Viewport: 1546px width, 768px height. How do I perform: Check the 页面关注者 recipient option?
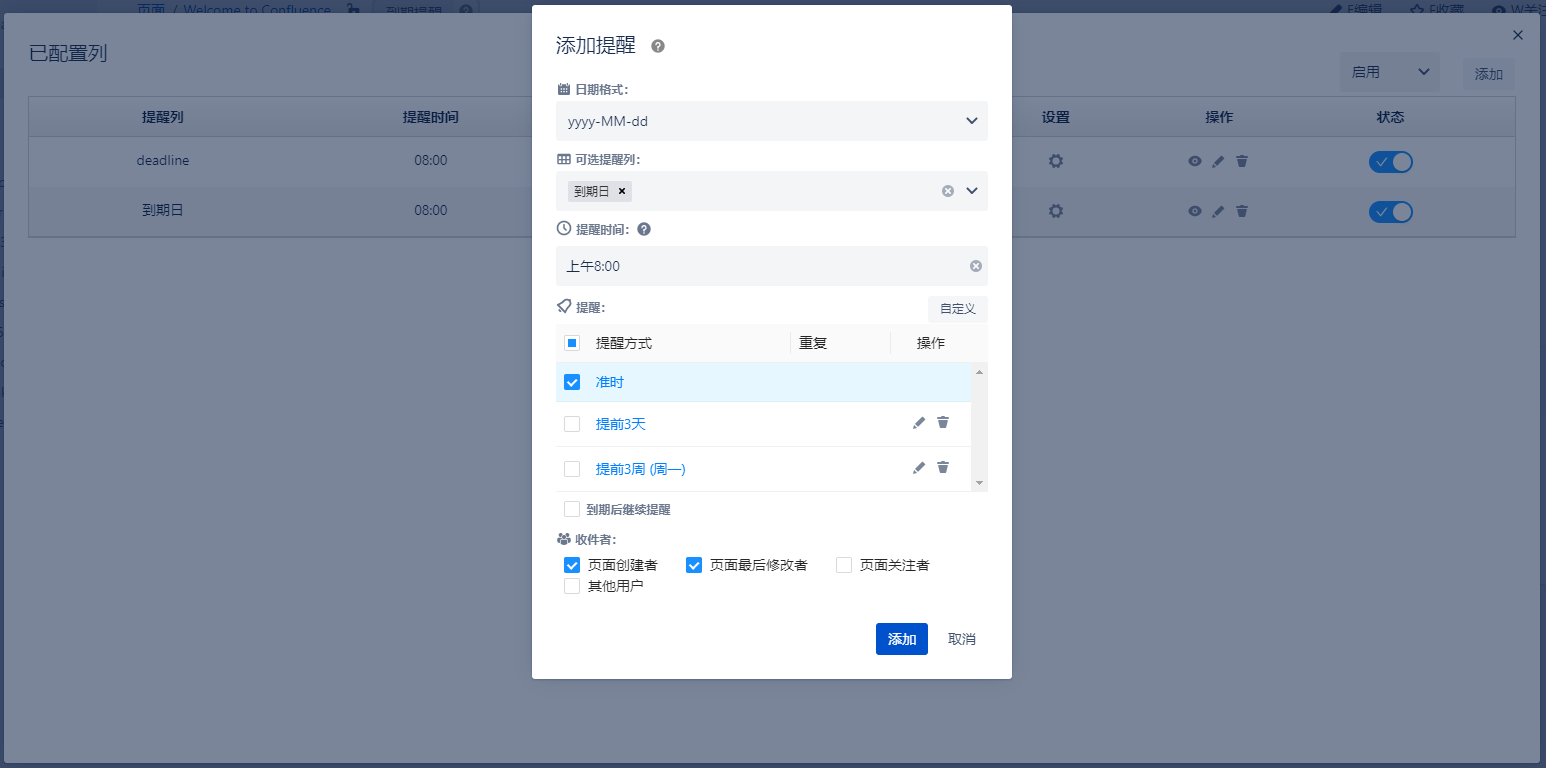click(x=844, y=565)
